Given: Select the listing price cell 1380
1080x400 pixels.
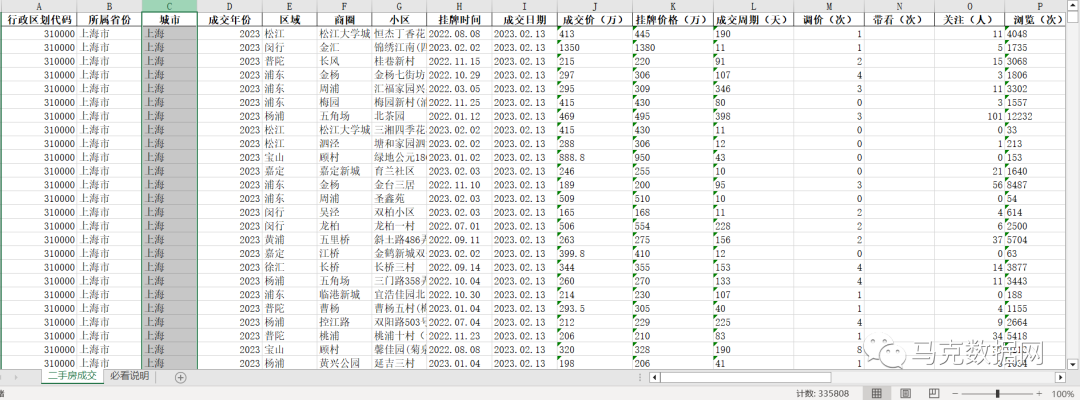Looking at the screenshot, I should (x=673, y=48).
